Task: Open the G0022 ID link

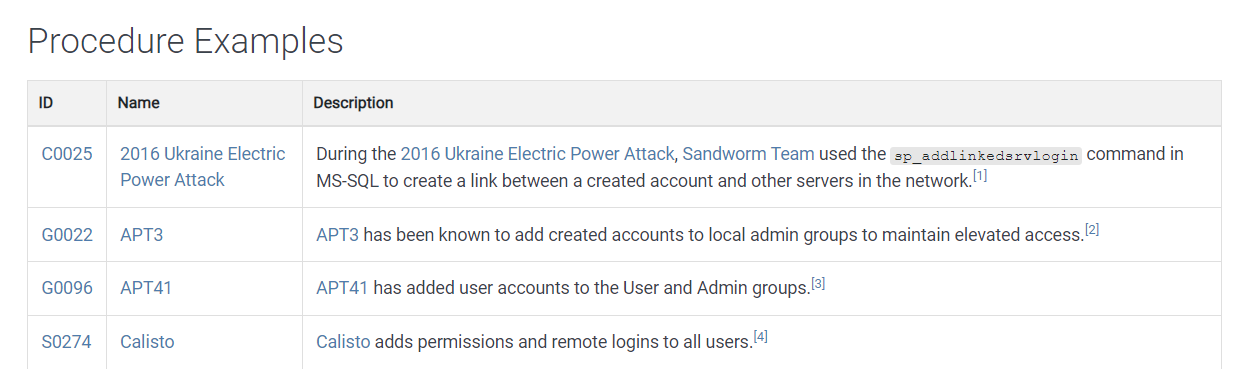Action: pos(67,235)
